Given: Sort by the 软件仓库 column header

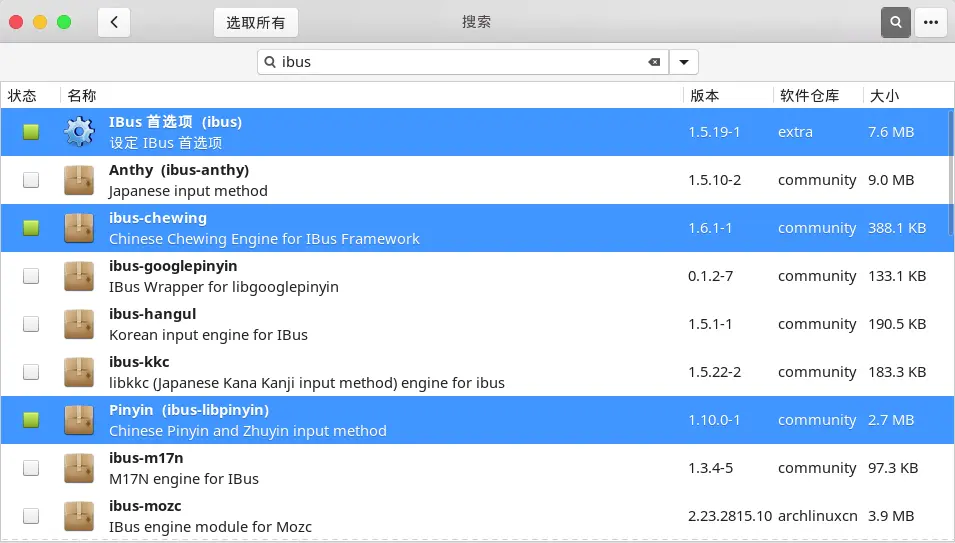Looking at the screenshot, I should click(818, 96).
